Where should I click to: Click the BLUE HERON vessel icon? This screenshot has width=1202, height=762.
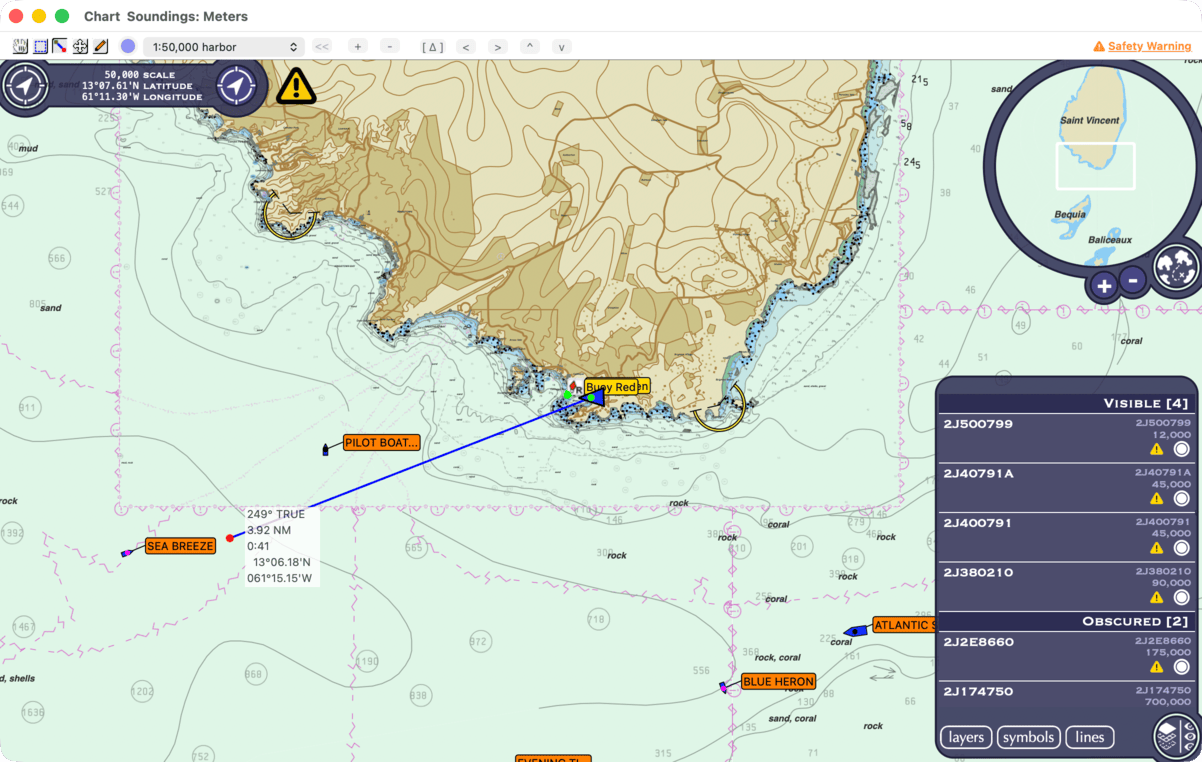point(723,687)
